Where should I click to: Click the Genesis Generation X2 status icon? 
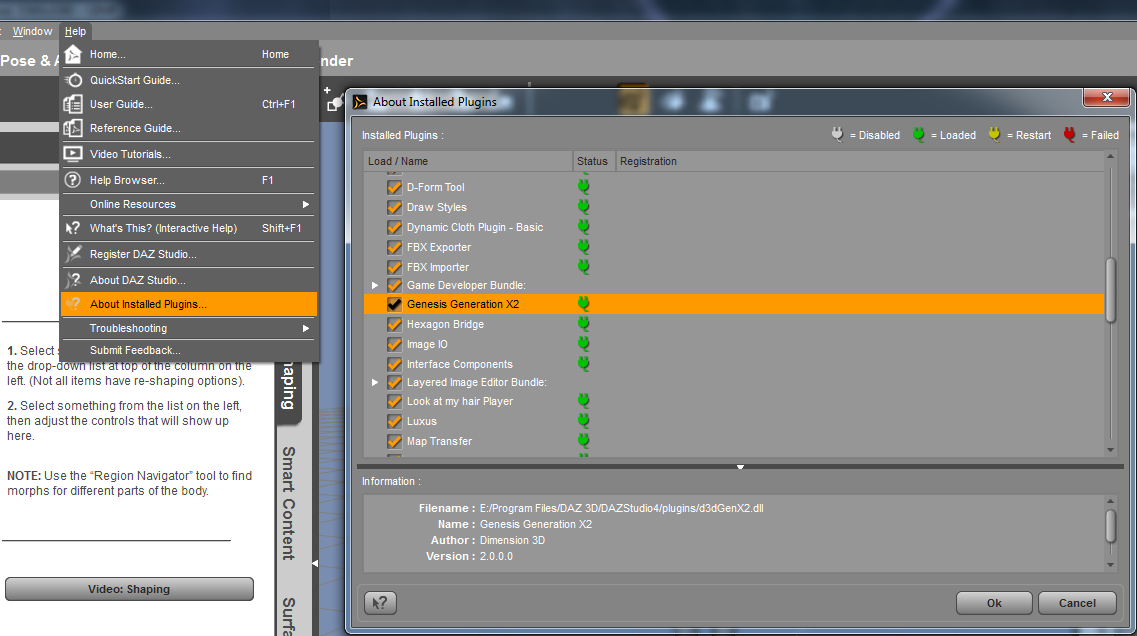click(x=583, y=304)
